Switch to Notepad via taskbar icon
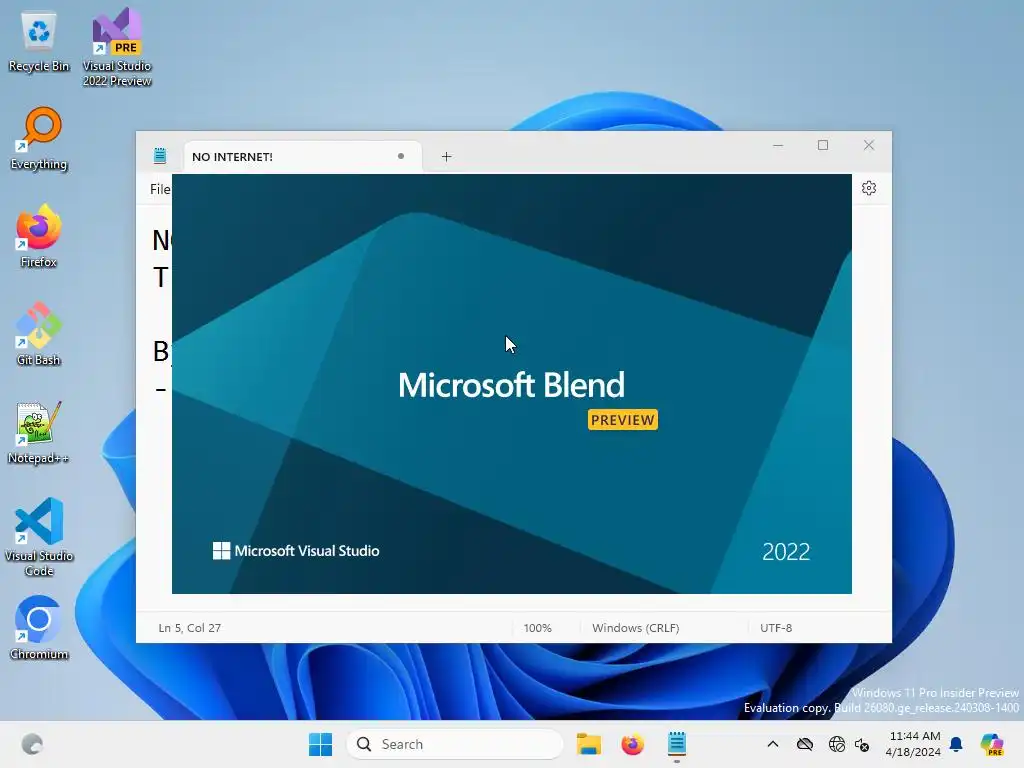Viewport: 1024px width, 768px height. [677, 744]
